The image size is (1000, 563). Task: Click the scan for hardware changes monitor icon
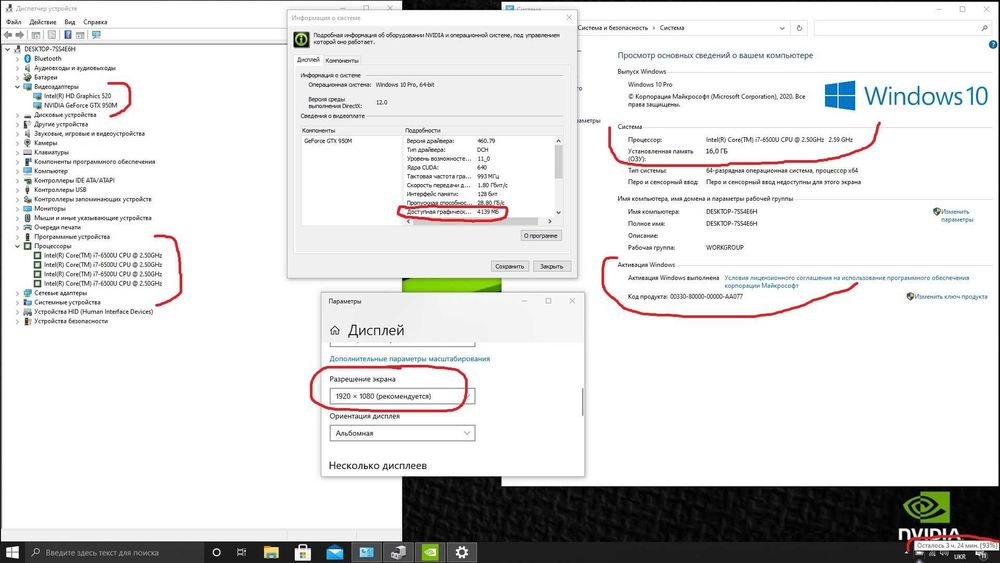click(96, 35)
